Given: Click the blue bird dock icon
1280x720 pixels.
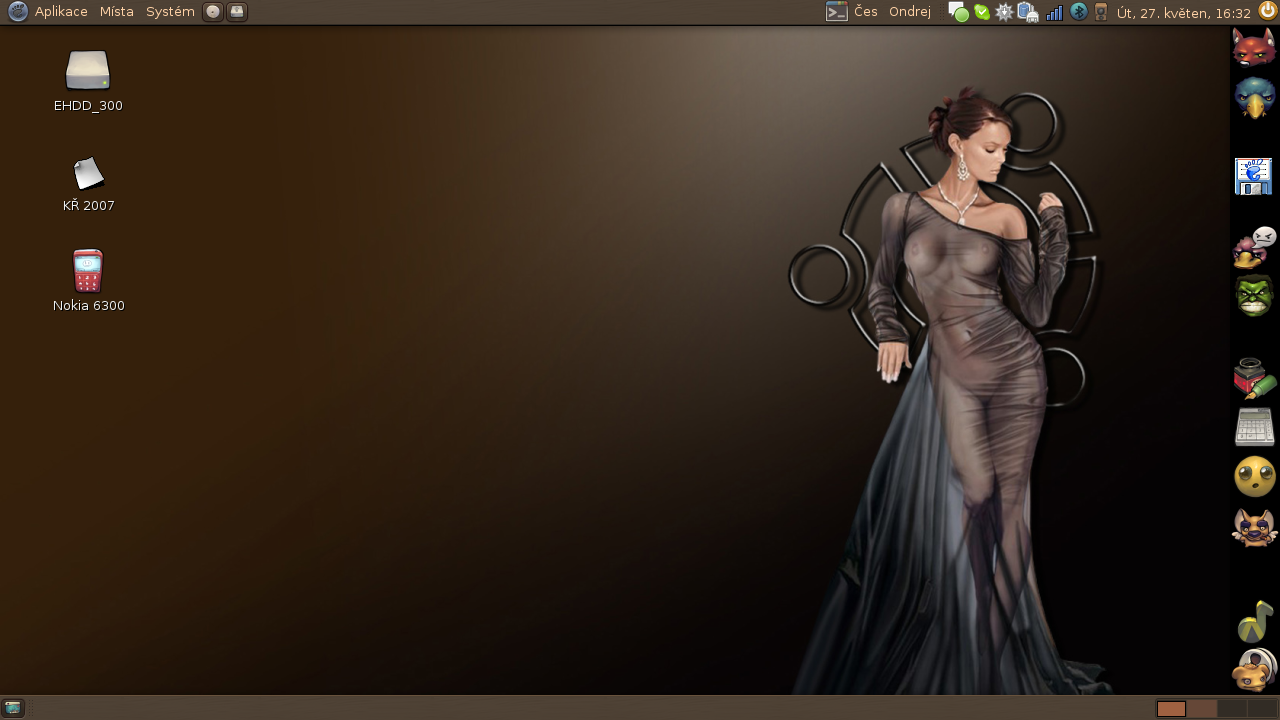Looking at the screenshot, I should coord(1254,98).
